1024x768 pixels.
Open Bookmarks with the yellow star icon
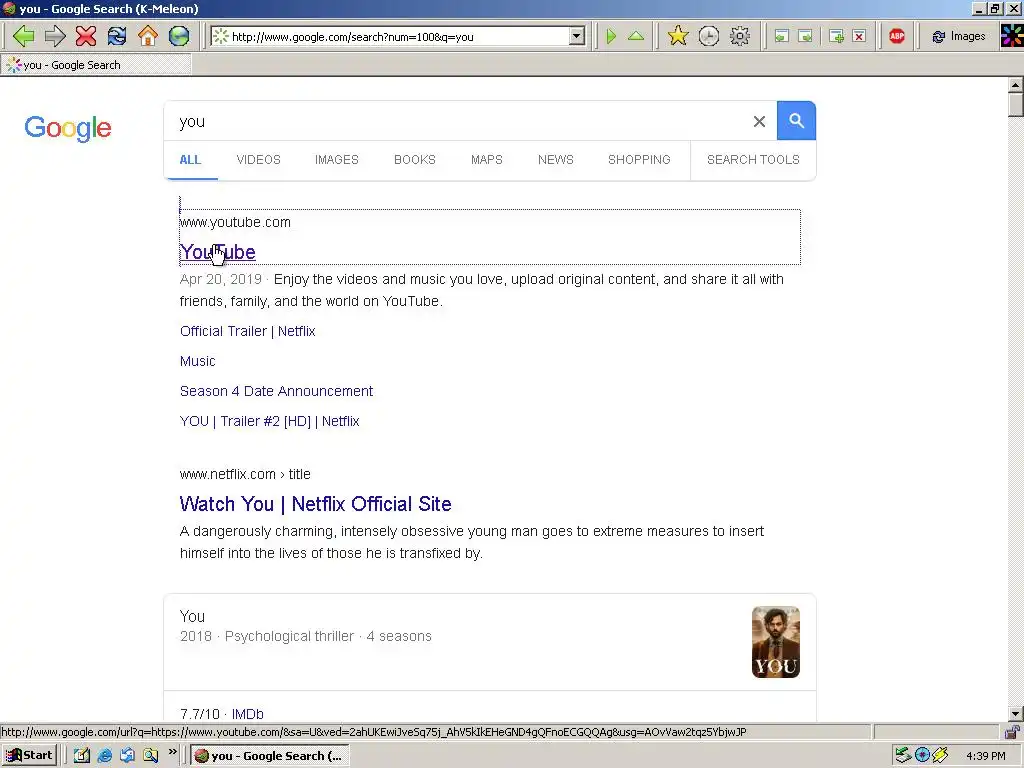[x=678, y=36]
